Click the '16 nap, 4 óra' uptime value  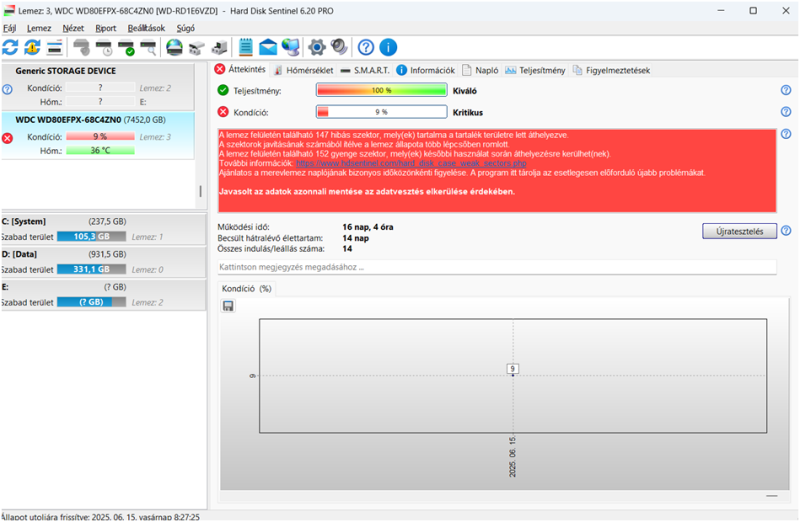368,227
